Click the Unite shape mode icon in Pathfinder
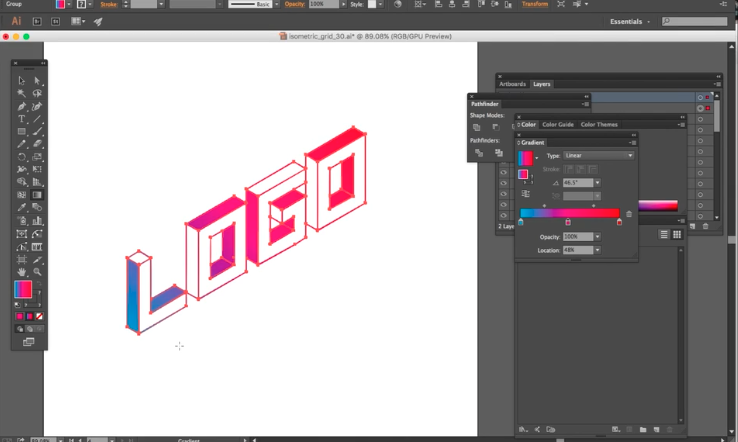This screenshot has height=442, width=738. coord(477,127)
